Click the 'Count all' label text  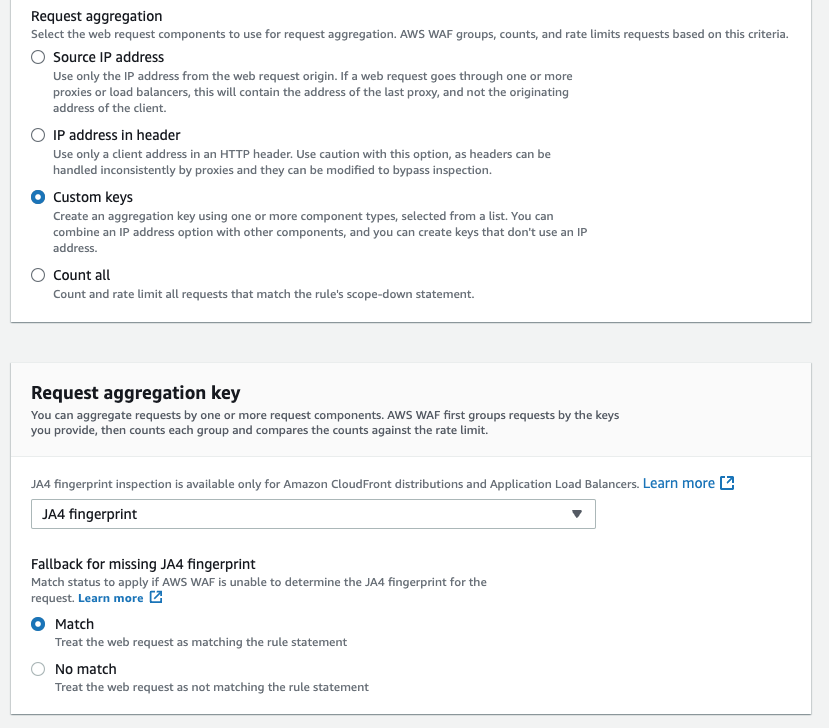pyautogui.click(x=81, y=275)
